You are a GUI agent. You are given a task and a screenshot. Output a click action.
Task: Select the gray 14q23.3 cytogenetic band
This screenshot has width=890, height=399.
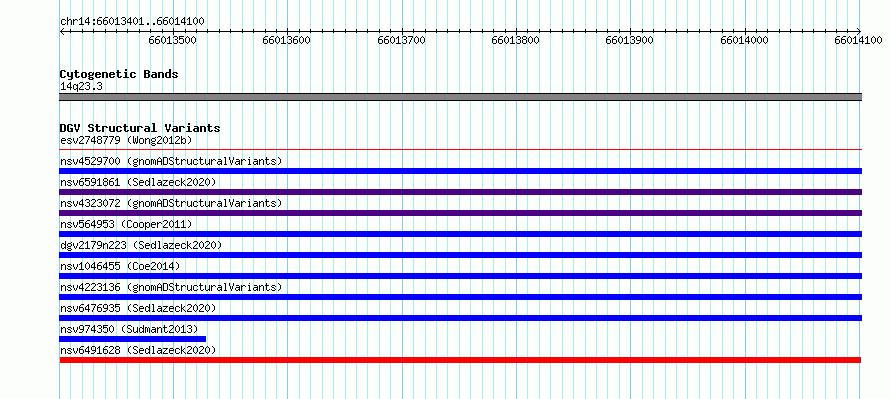(460, 97)
